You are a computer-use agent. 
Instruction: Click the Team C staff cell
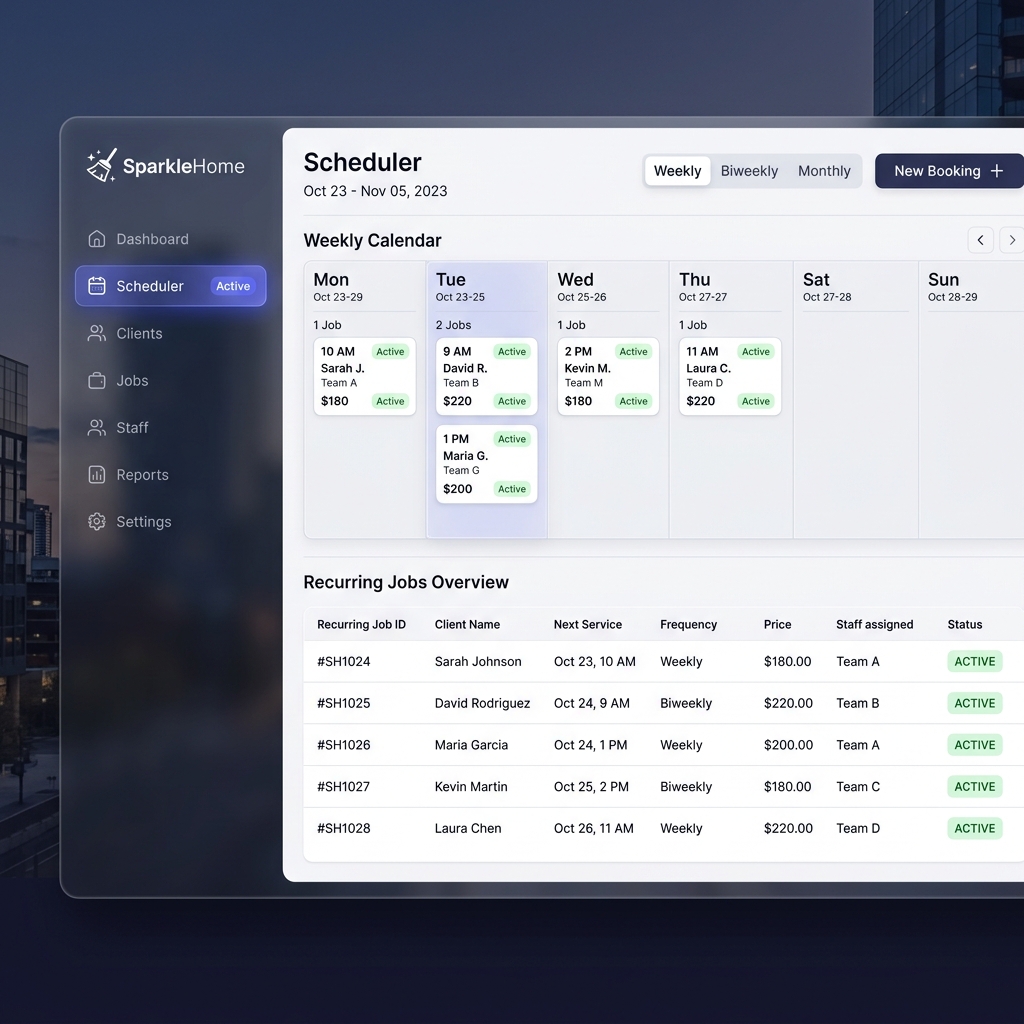click(x=858, y=787)
